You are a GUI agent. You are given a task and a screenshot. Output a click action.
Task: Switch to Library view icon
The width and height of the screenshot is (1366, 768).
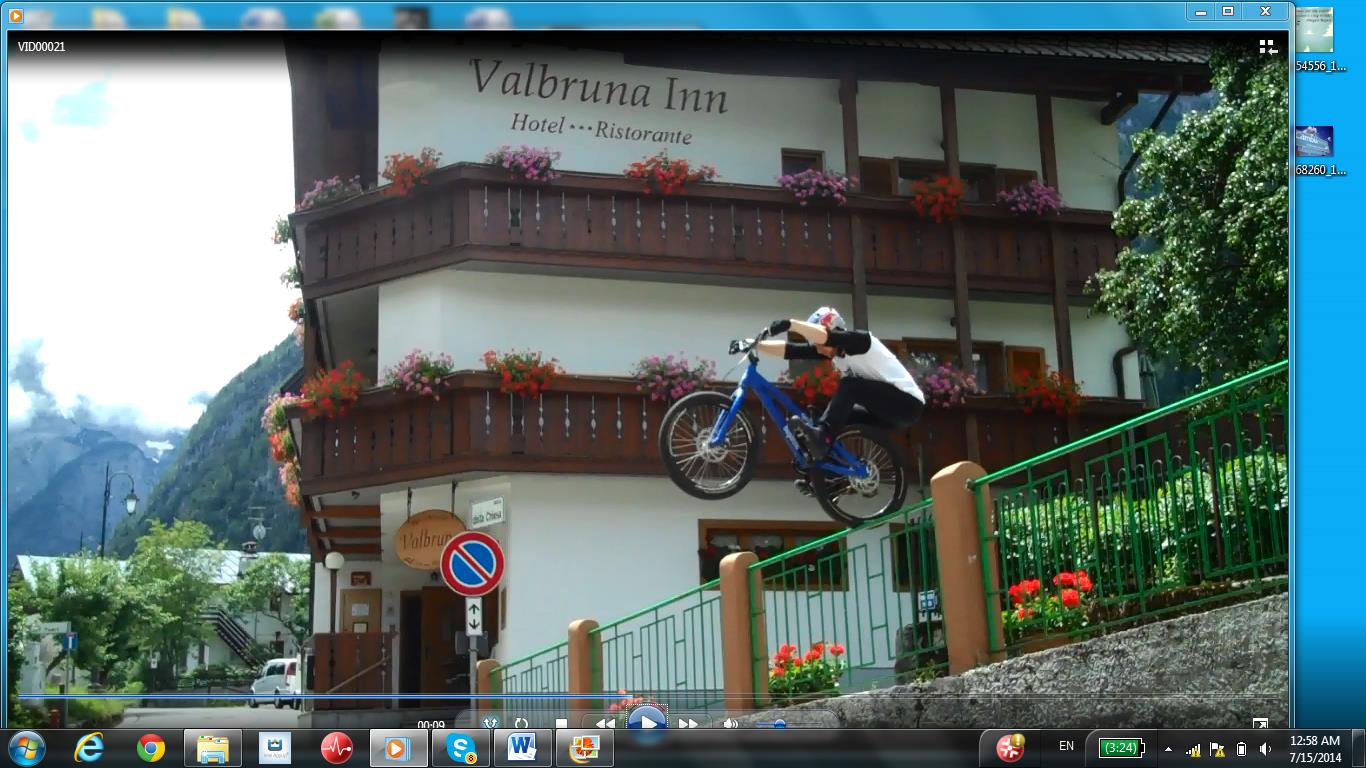(x=1268, y=47)
